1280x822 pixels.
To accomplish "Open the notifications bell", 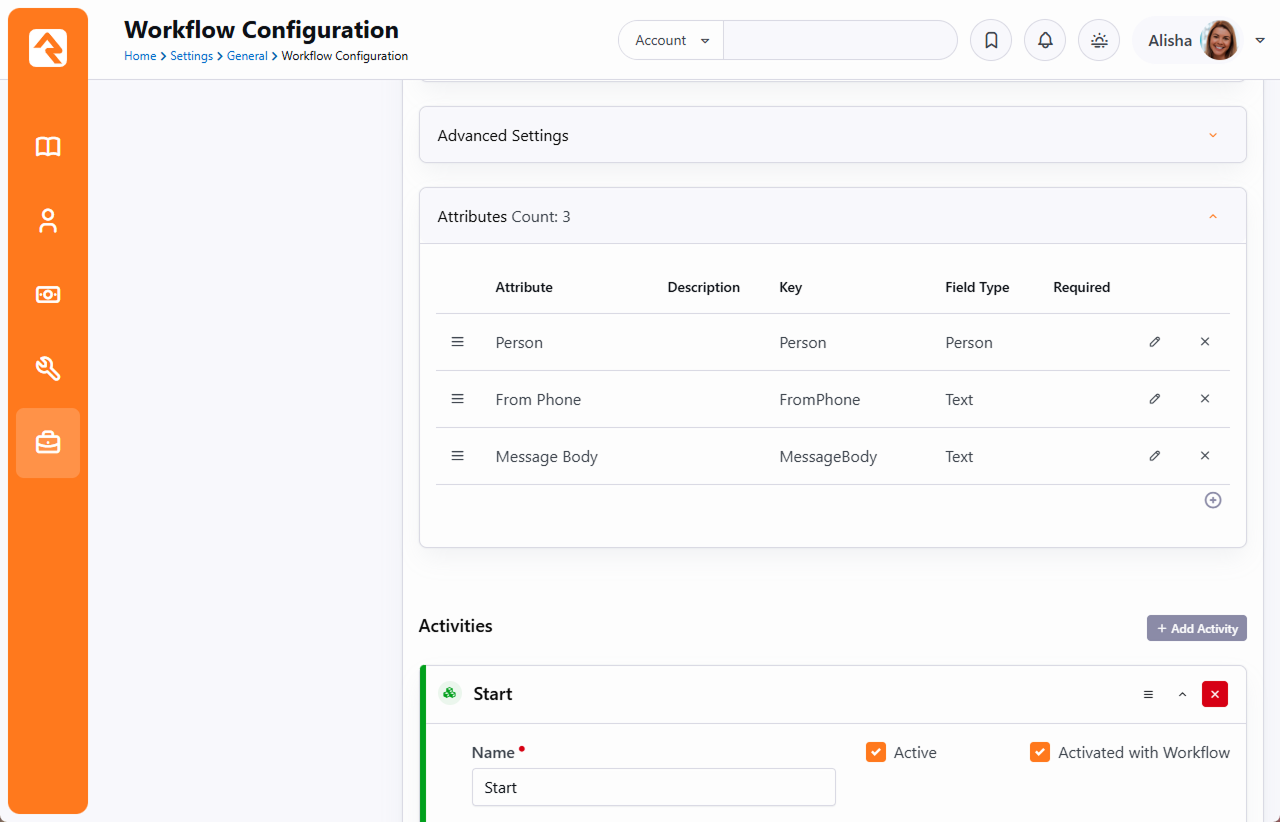I will (1045, 41).
